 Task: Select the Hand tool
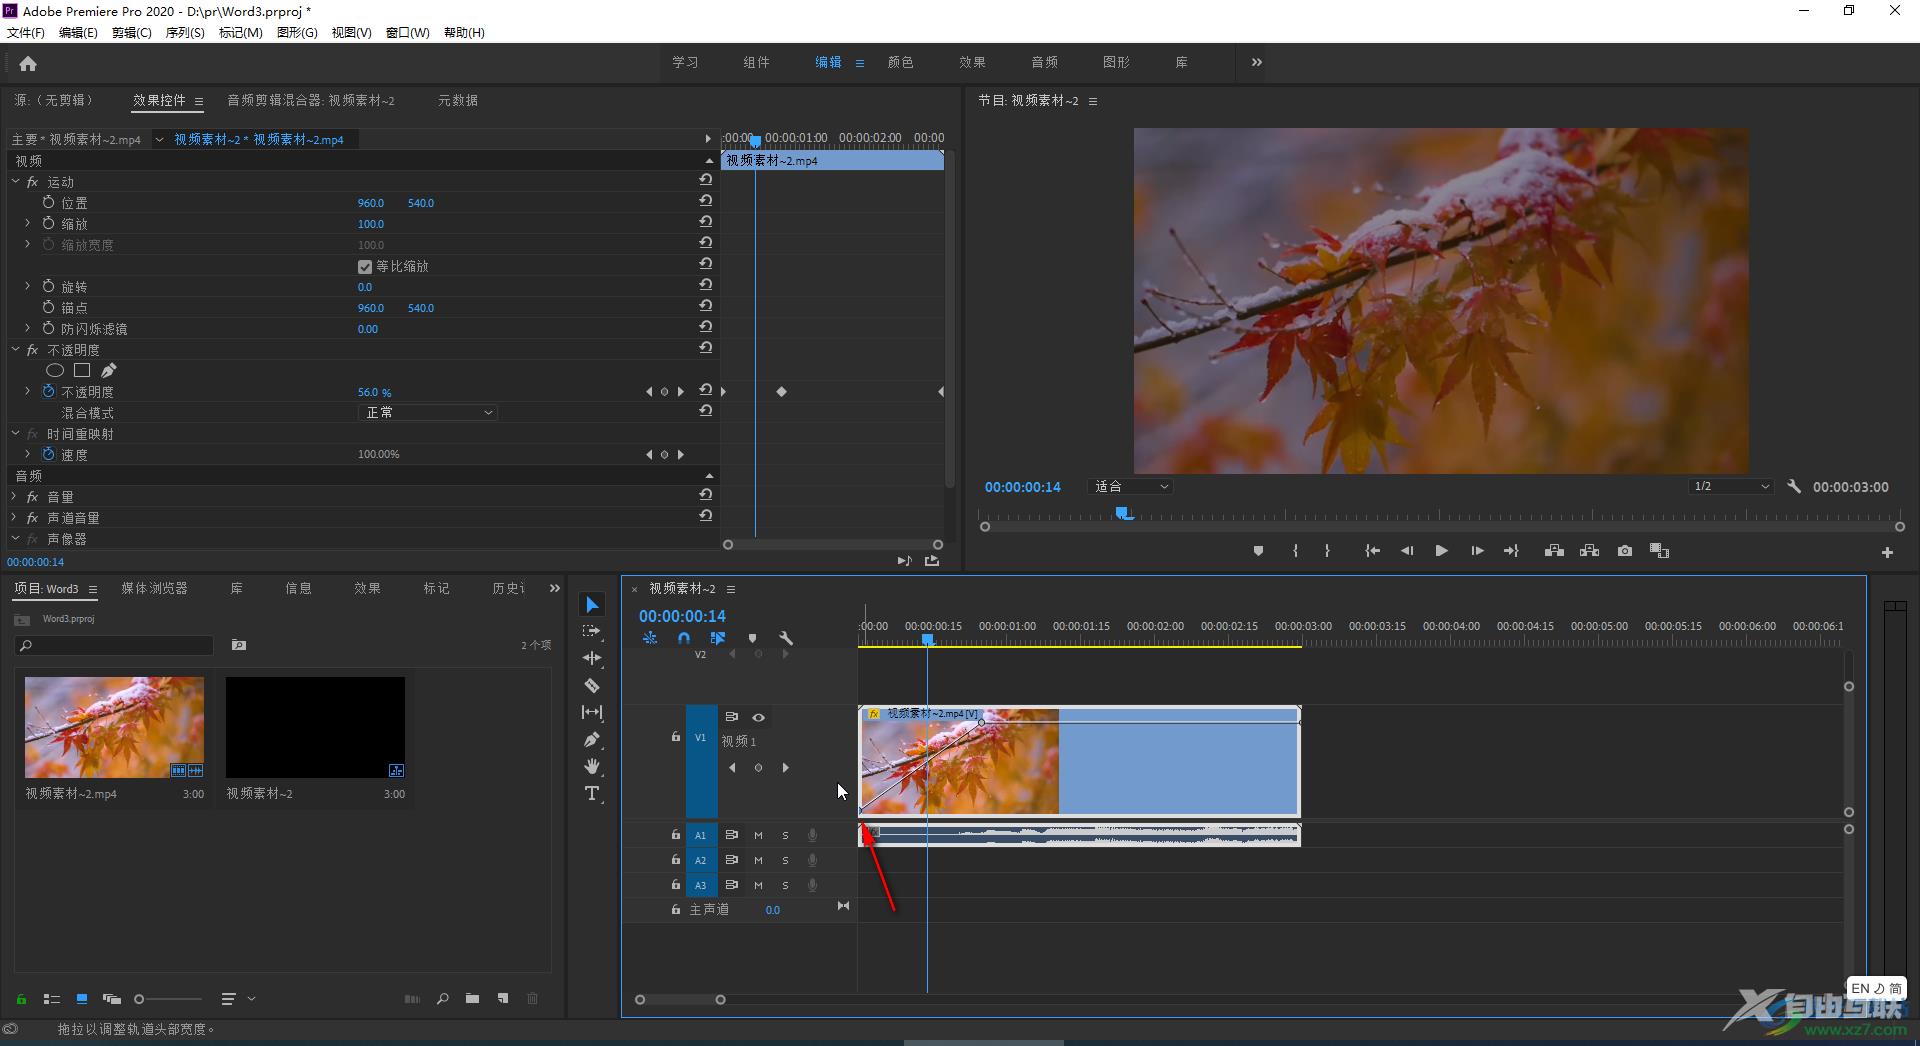pos(592,766)
